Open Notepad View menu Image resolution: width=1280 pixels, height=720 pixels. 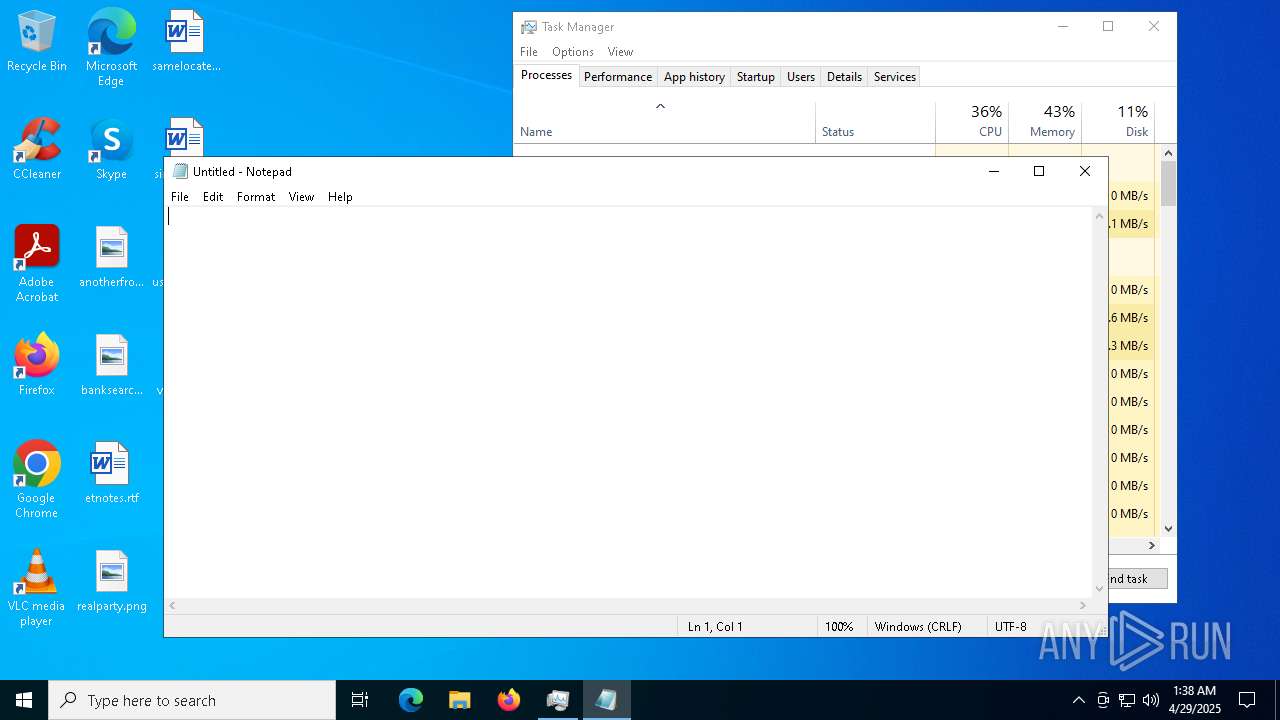301,197
